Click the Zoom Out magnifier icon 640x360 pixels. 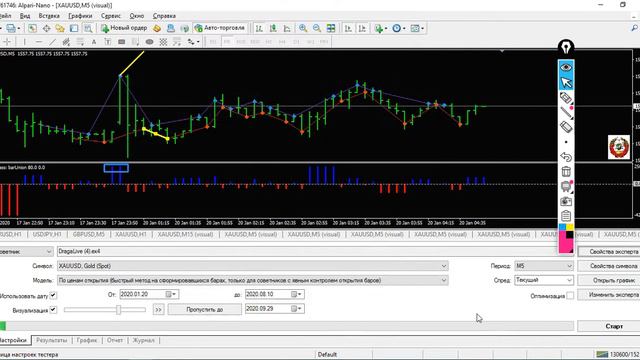pos(317,28)
